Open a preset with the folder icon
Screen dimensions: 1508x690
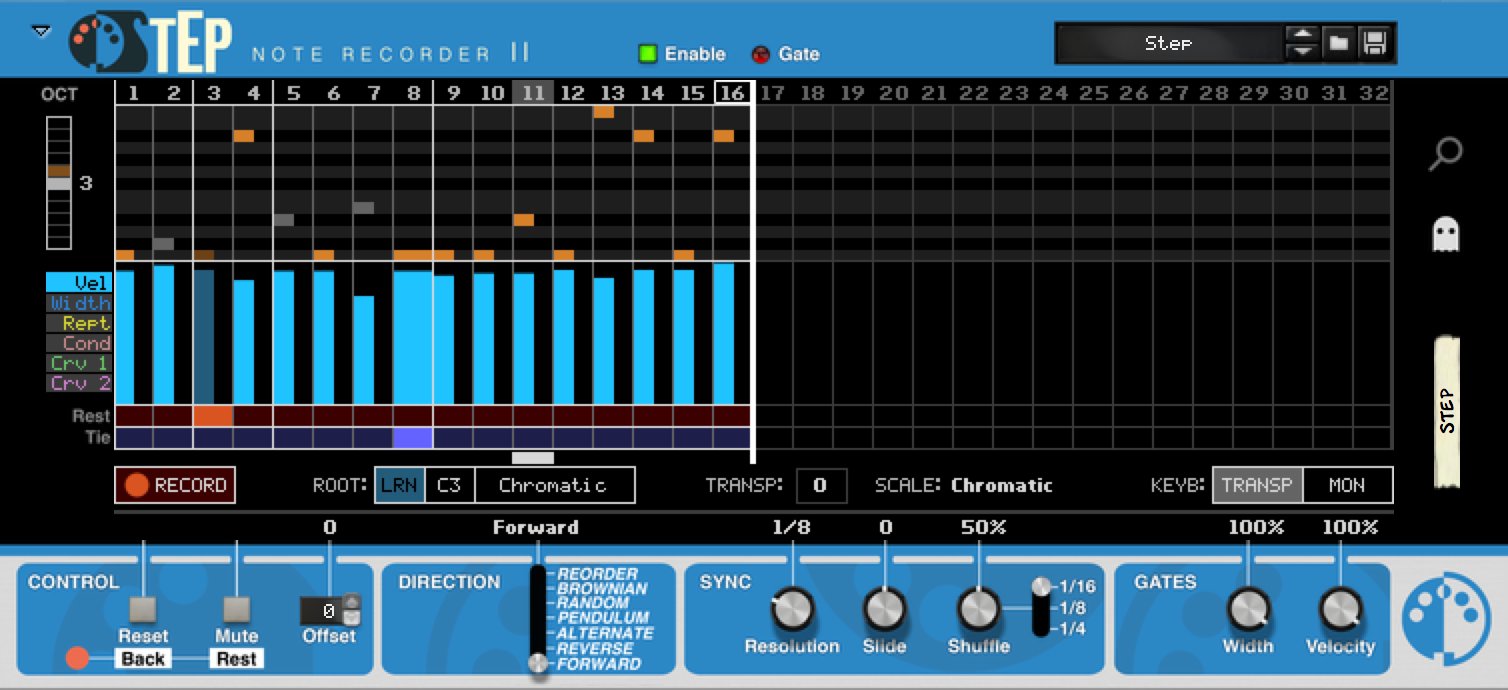[x=1340, y=44]
